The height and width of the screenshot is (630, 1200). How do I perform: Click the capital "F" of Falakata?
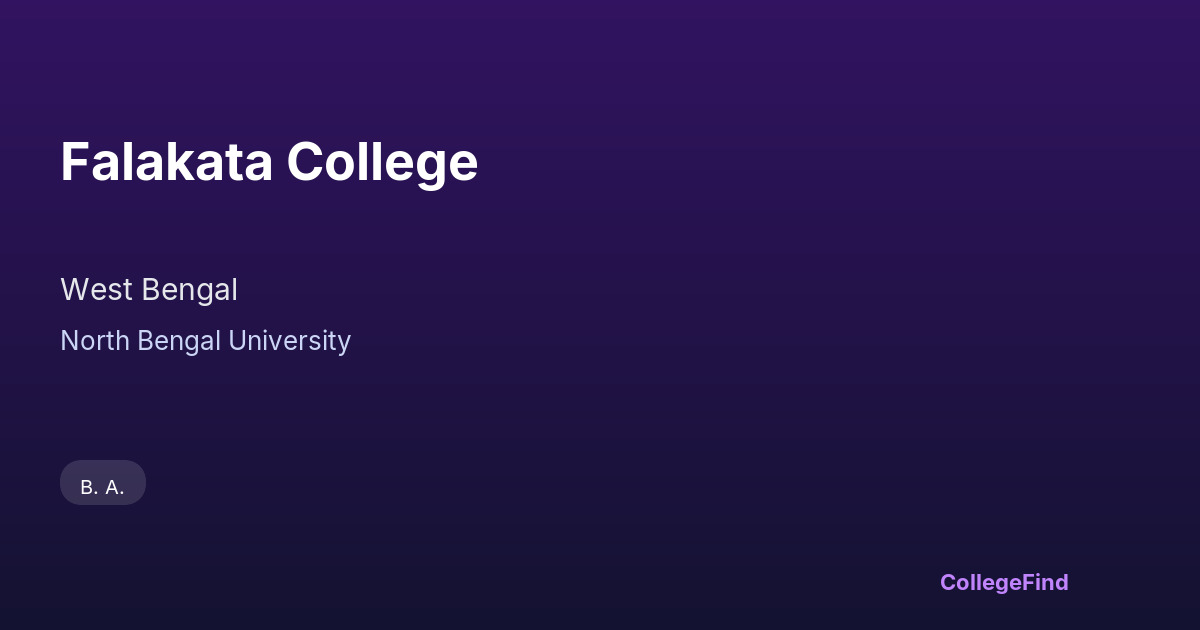click(74, 162)
